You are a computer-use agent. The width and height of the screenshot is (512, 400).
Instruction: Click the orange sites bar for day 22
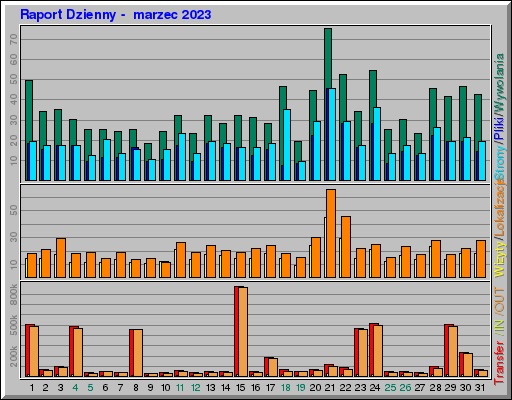pos(346,247)
